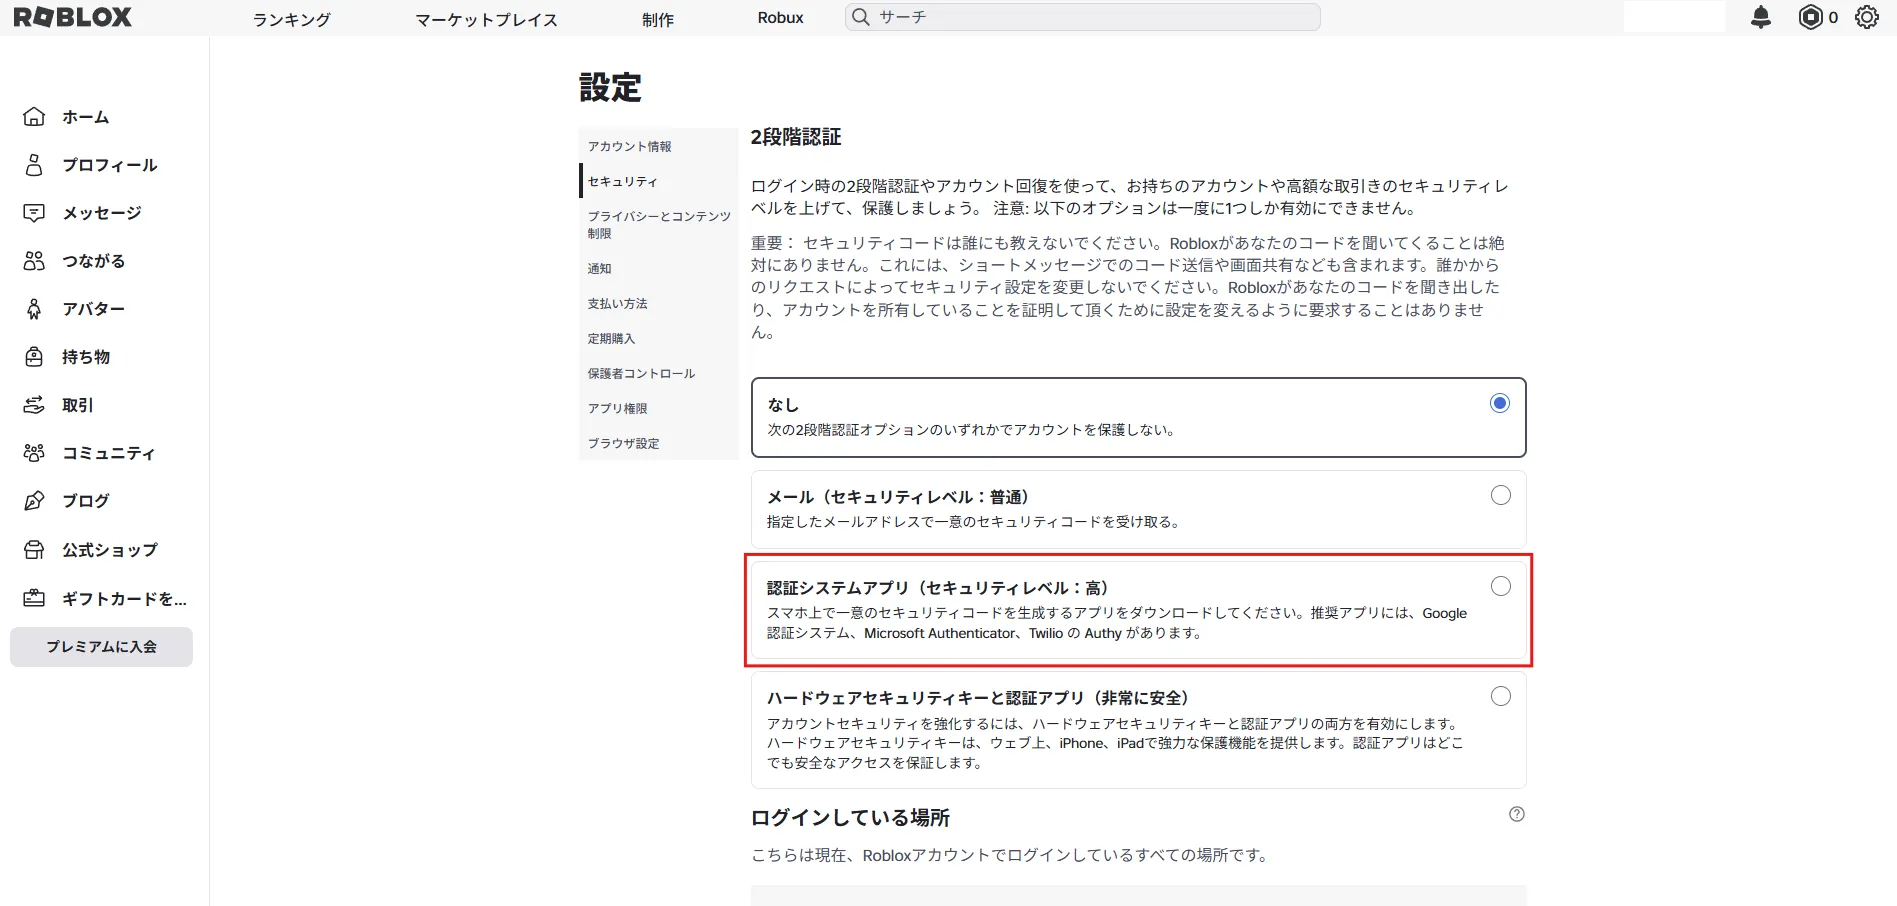This screenshot has width=1897, height=906.
Task: Click the 2段階認証 section heading
Action: 796,137
